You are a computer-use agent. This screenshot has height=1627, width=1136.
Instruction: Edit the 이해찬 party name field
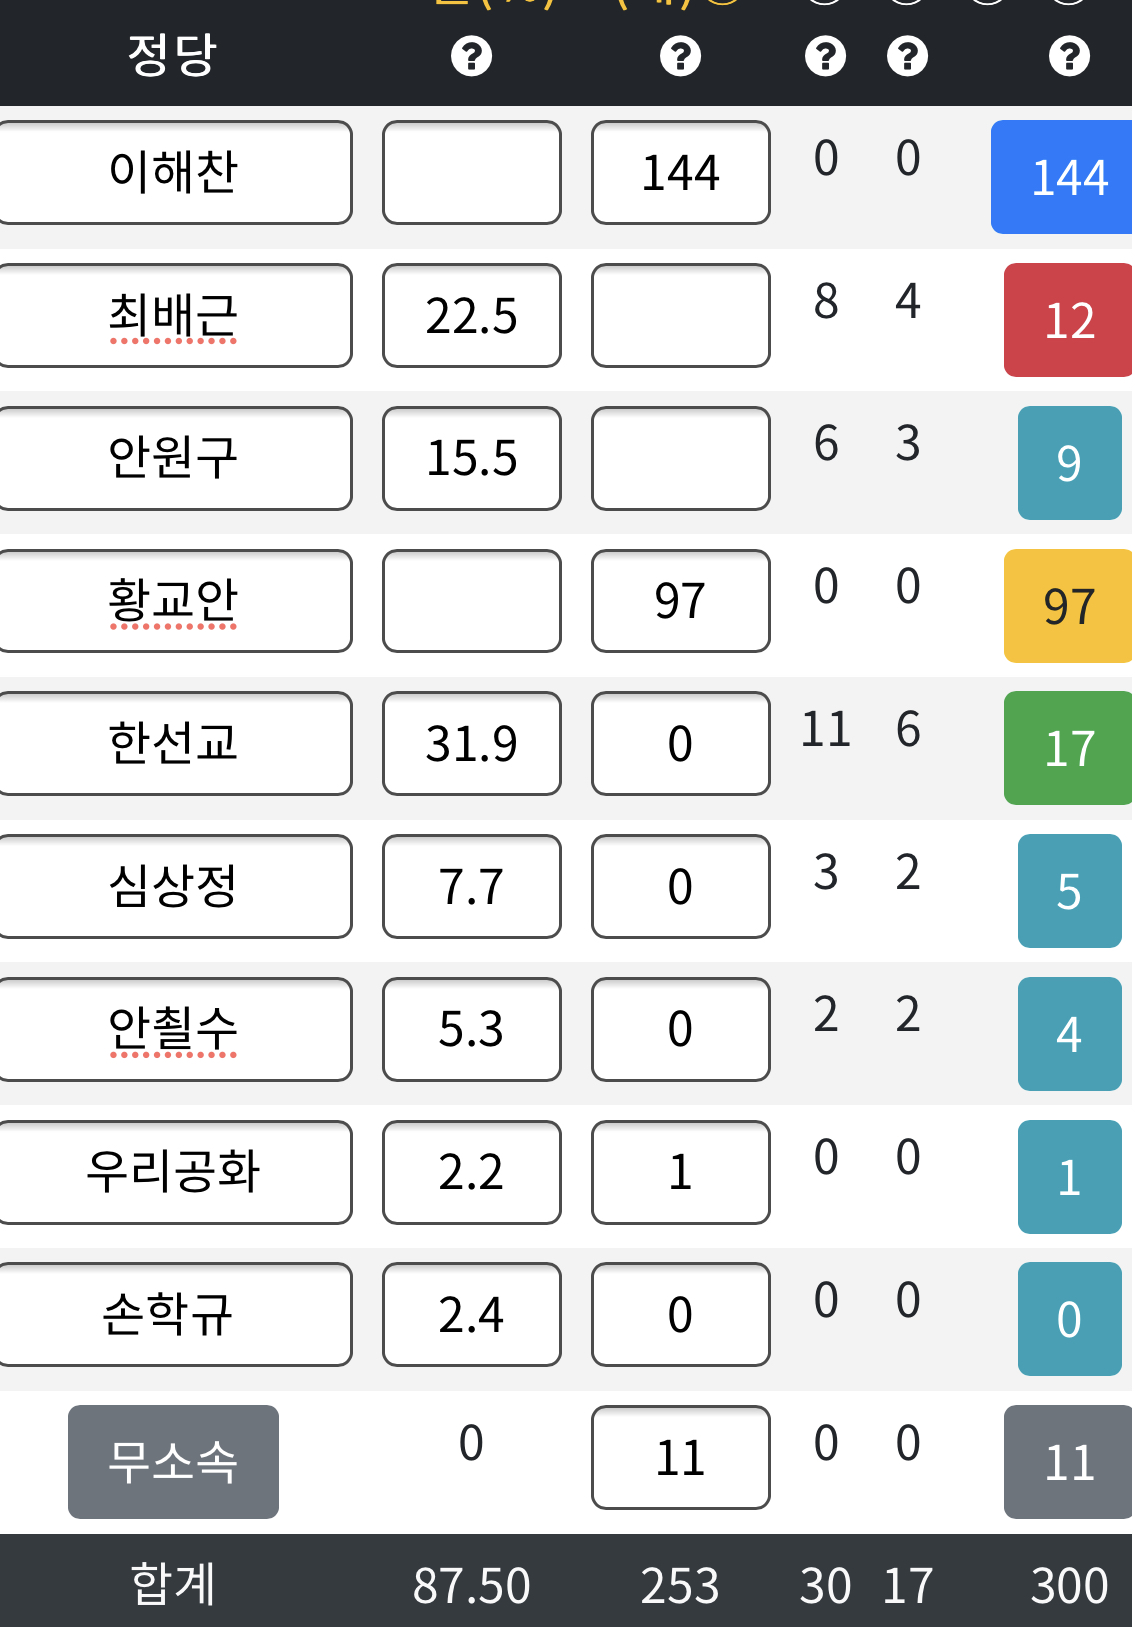[174, 173]
